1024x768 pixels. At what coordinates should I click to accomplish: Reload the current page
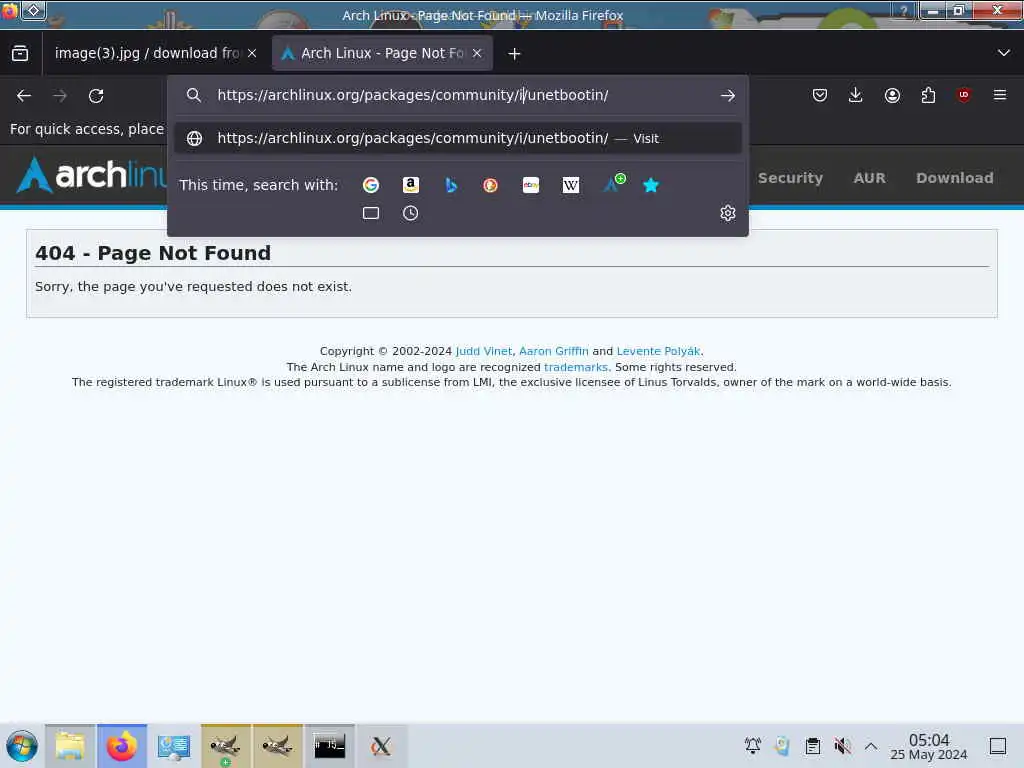pyautogui.click(x=96, y=96)
